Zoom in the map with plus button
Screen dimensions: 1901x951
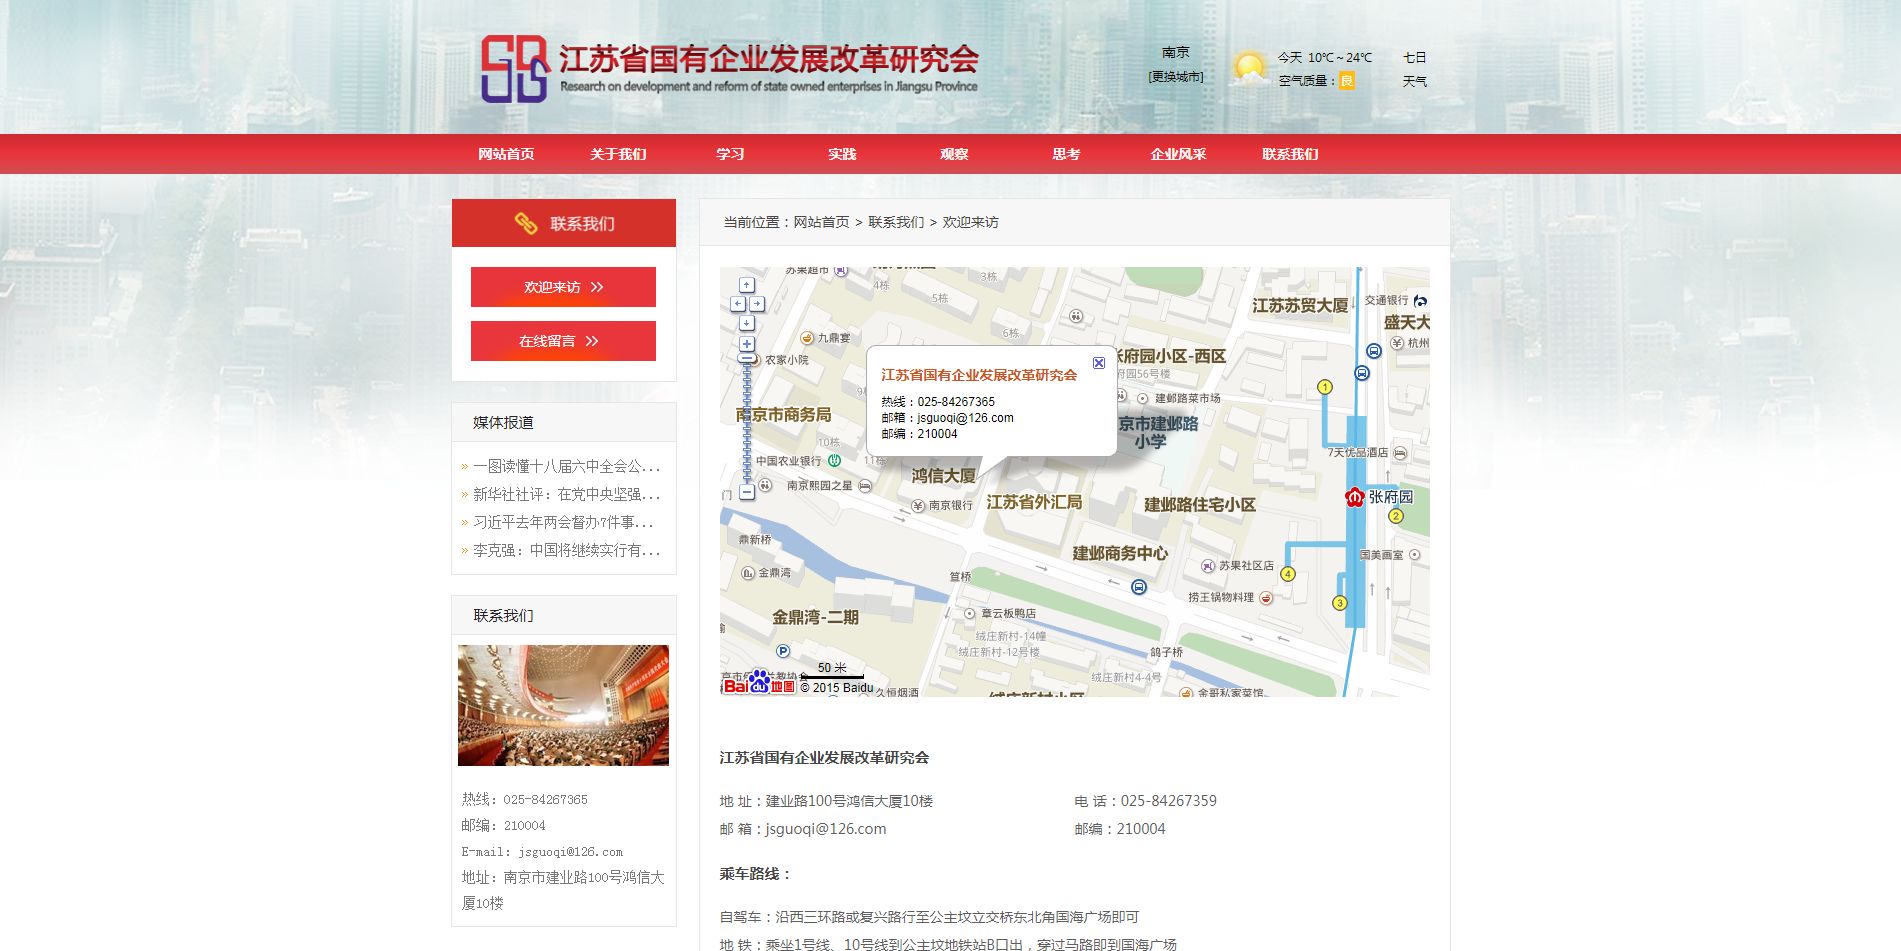746,343
